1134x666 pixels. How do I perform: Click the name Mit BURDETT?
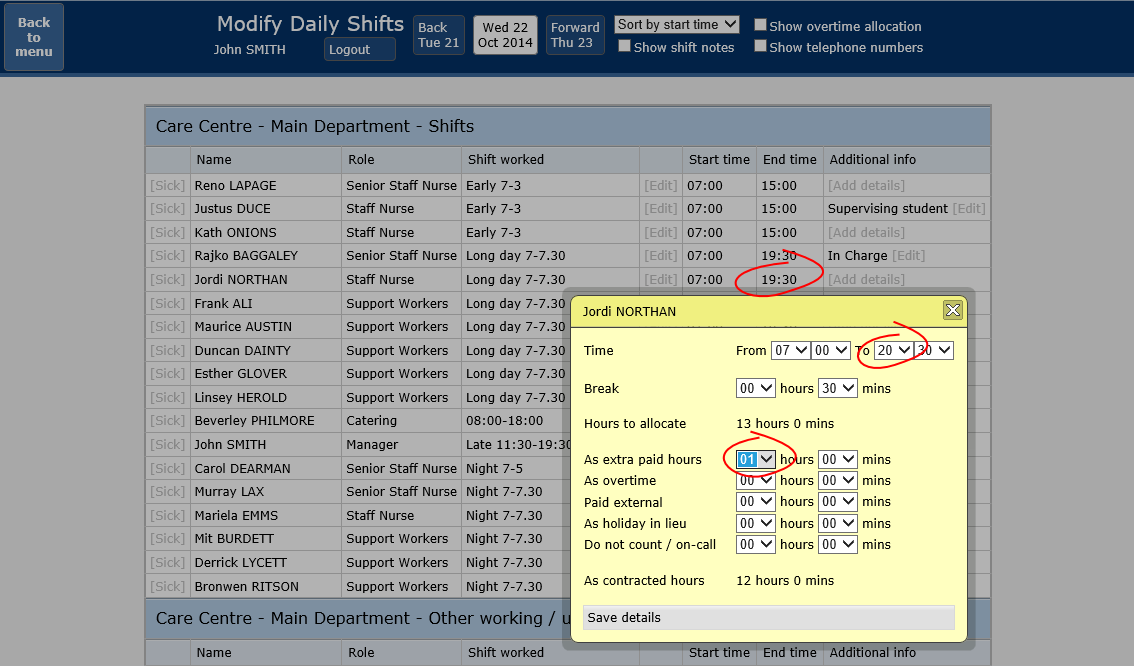tap(234, 539)
